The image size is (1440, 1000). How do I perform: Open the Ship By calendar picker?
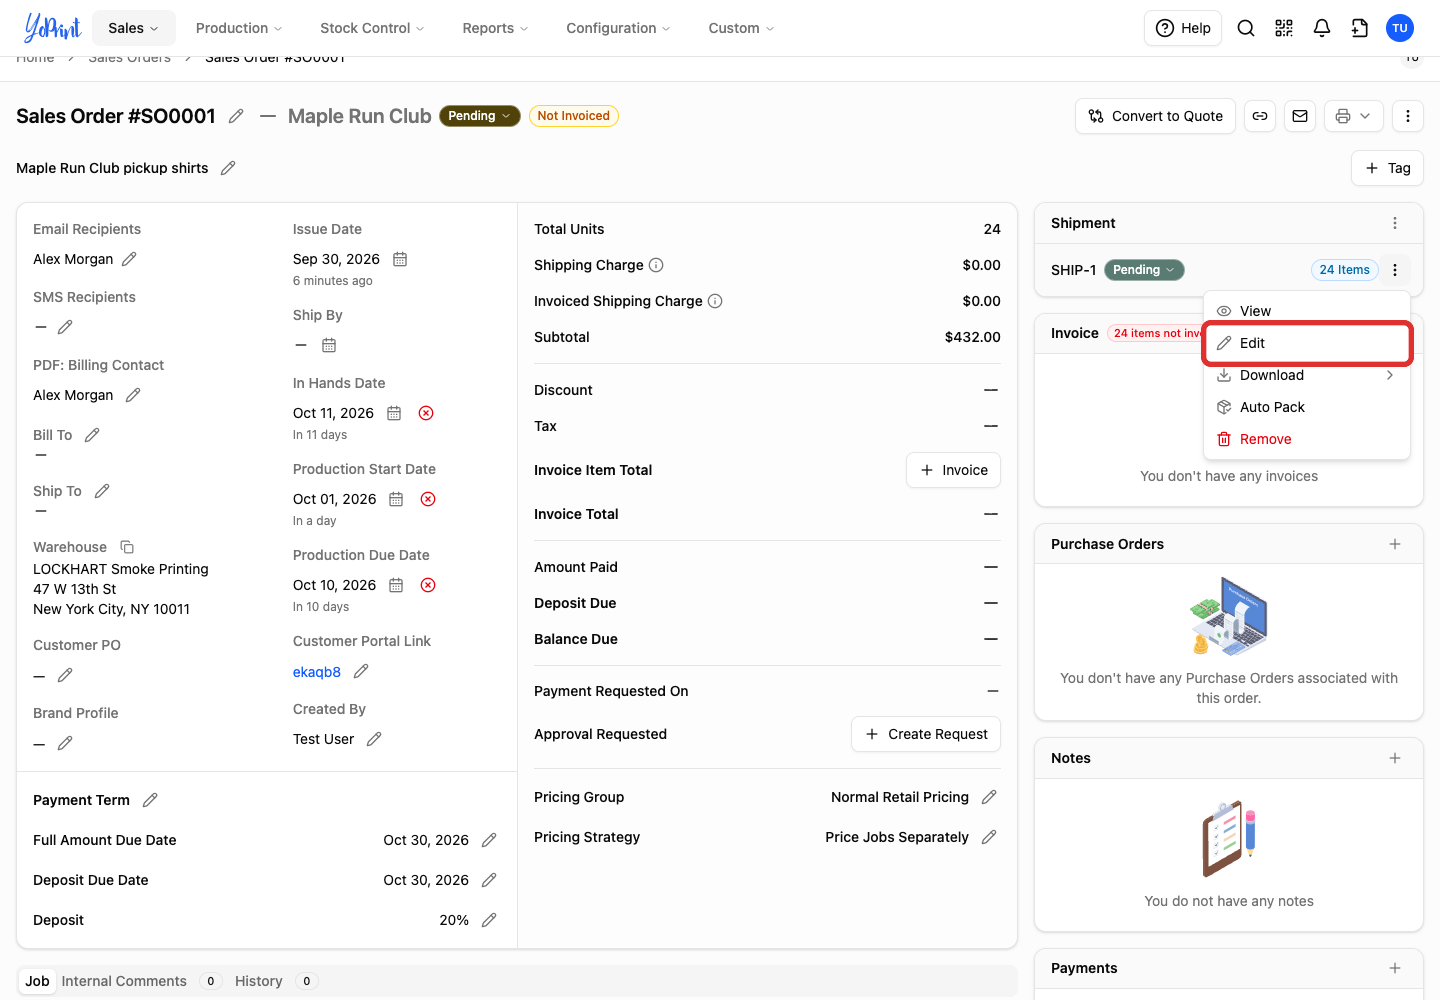(x=329, y=345)
